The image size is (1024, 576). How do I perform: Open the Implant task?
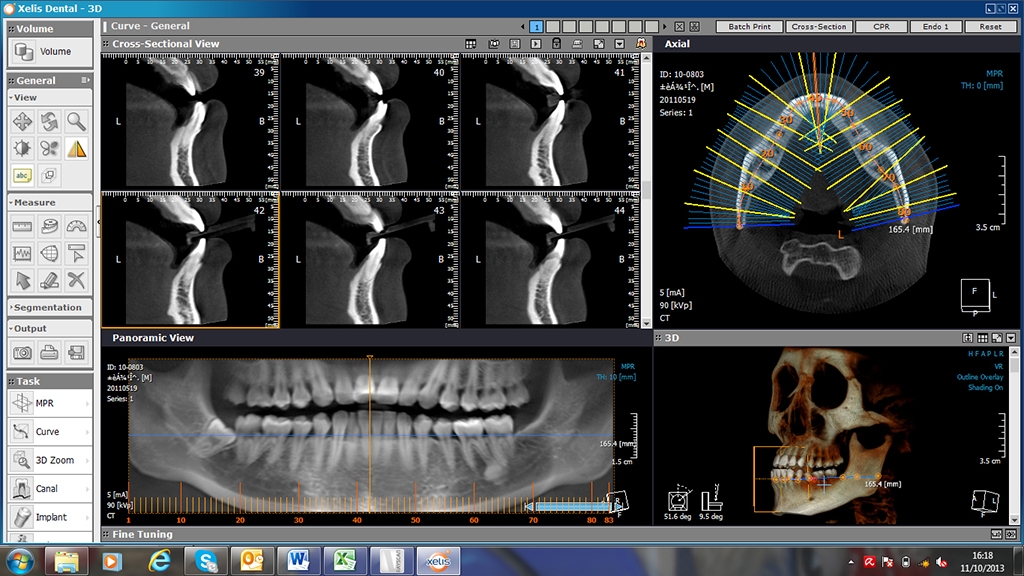point(50,517)
